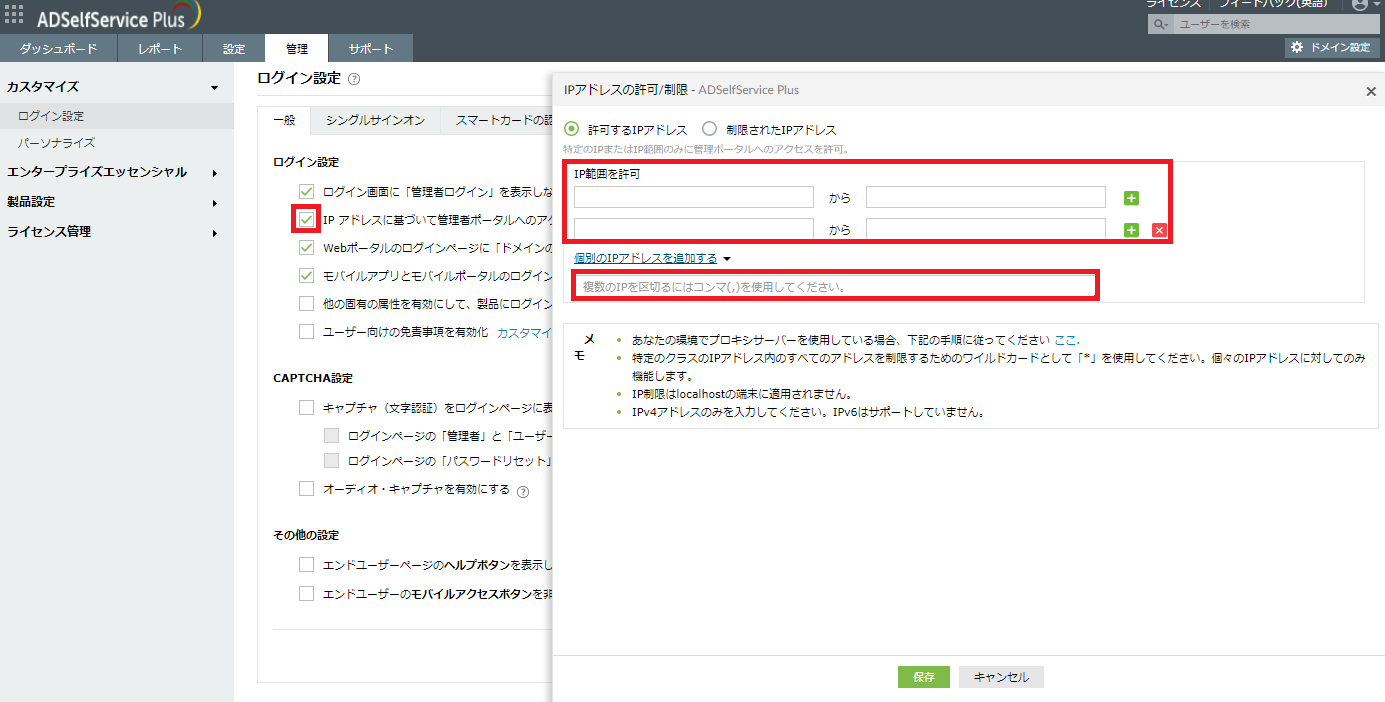Click ドメイン設定 button
The image size is (1385, 702).
click(1332, 47)
